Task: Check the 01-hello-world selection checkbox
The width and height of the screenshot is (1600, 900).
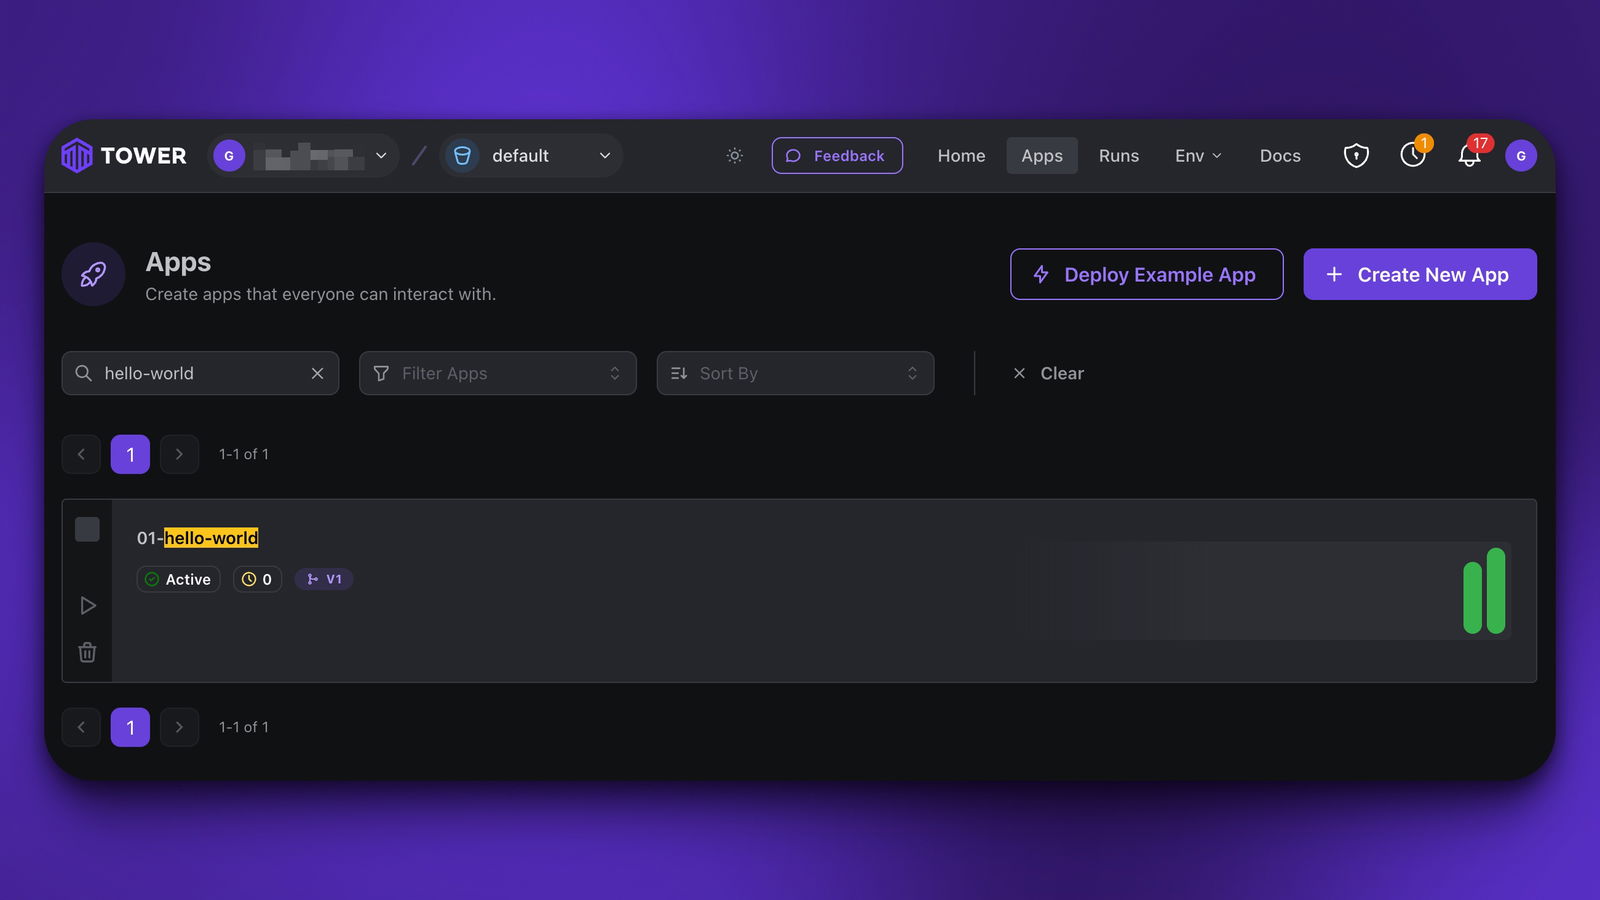Action: [87, 529]
